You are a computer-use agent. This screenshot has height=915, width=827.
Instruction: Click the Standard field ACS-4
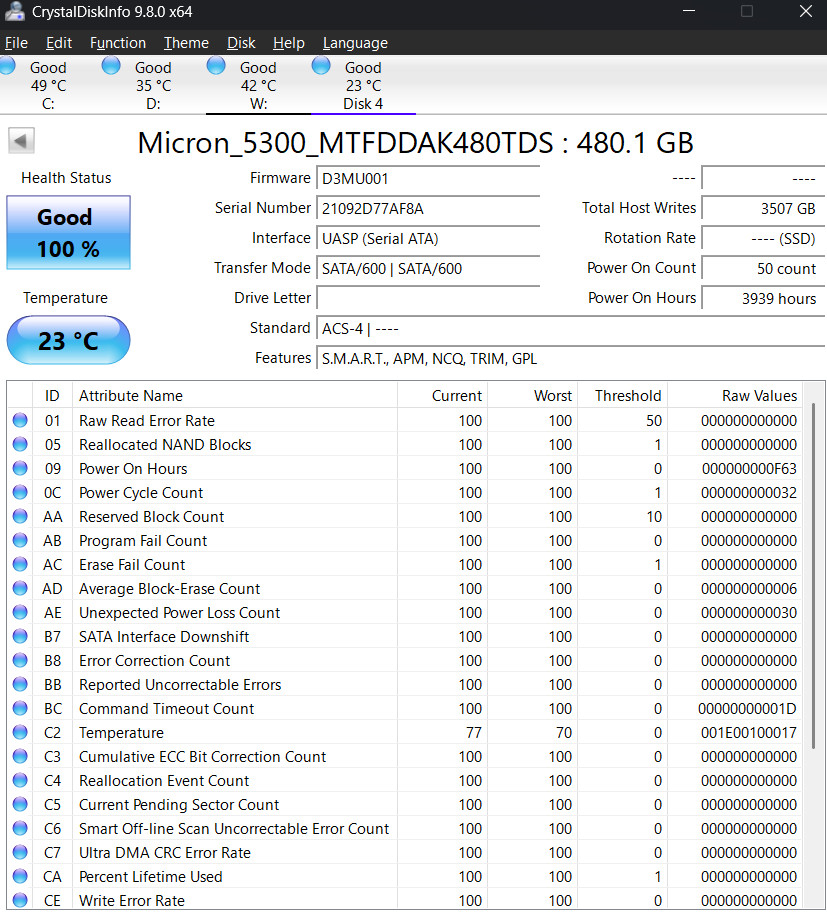tap(570, 329)
